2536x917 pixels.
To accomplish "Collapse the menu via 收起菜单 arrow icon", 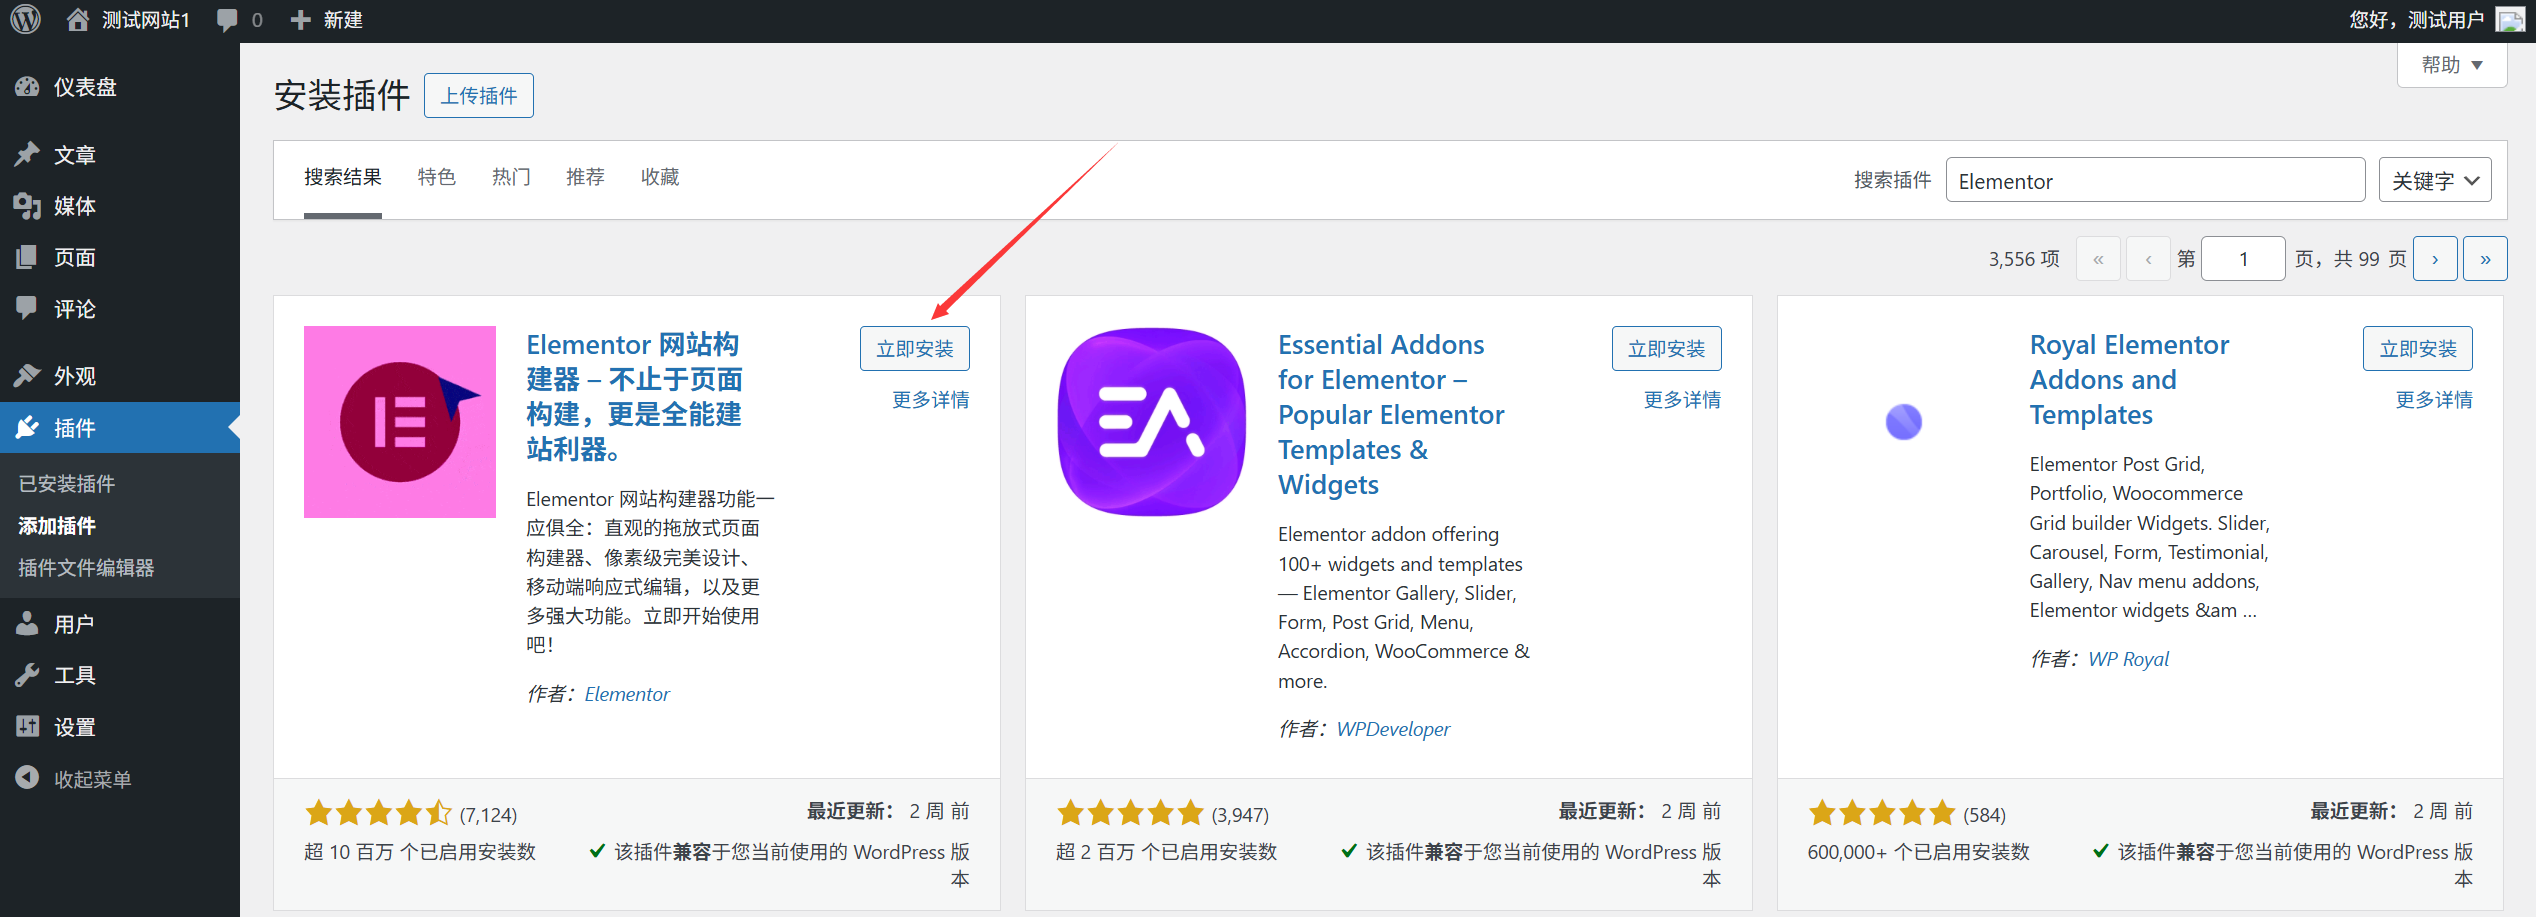I will click(x=27, y=778).
